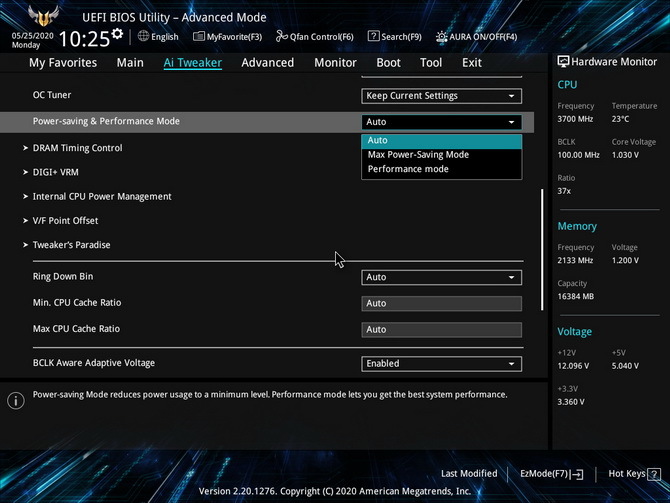Click the +12V reading 12.096 V
Screen dimensions: 670x503
[573, 366]
